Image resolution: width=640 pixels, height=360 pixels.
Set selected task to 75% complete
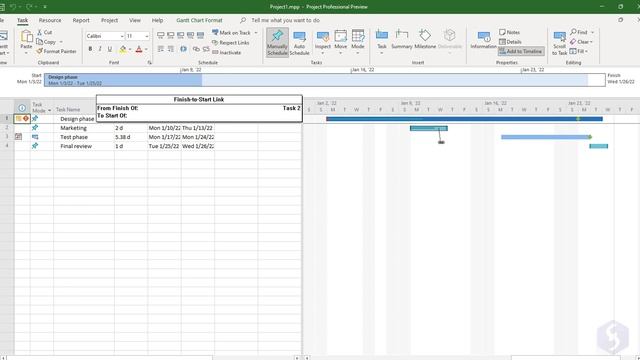click(190, 36)
